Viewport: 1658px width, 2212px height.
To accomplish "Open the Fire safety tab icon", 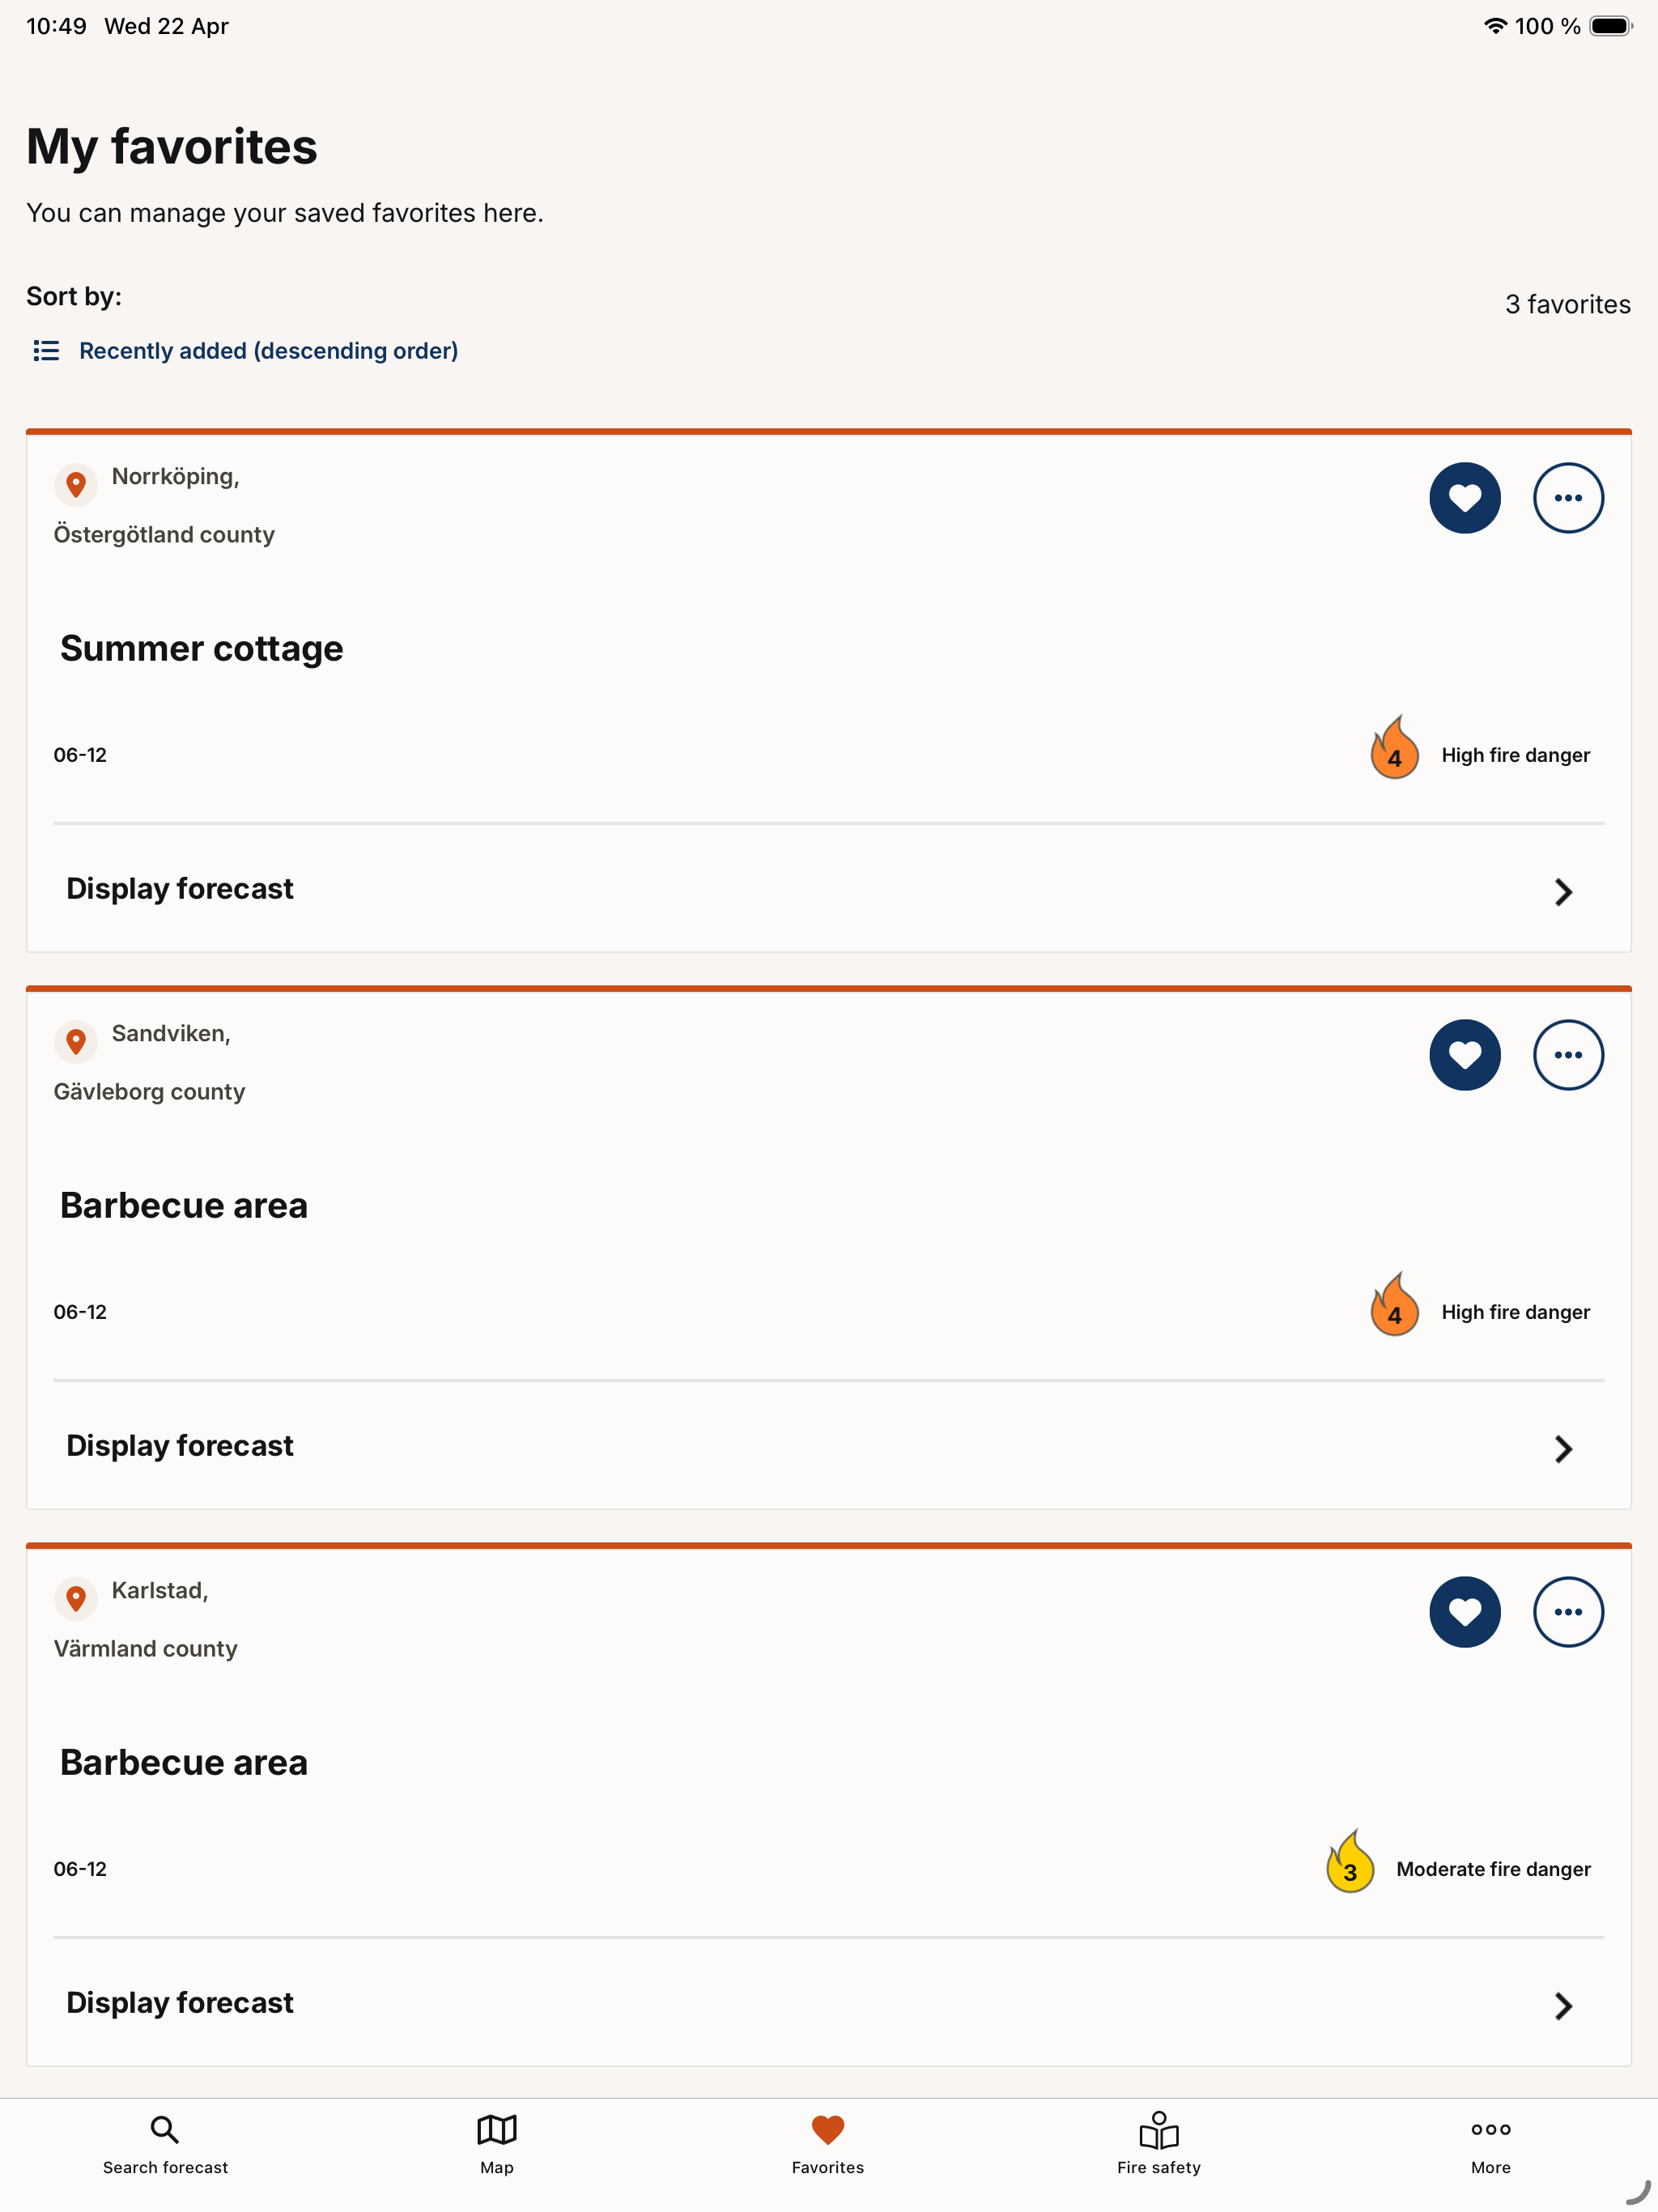I will [x=1159, y=2130].
